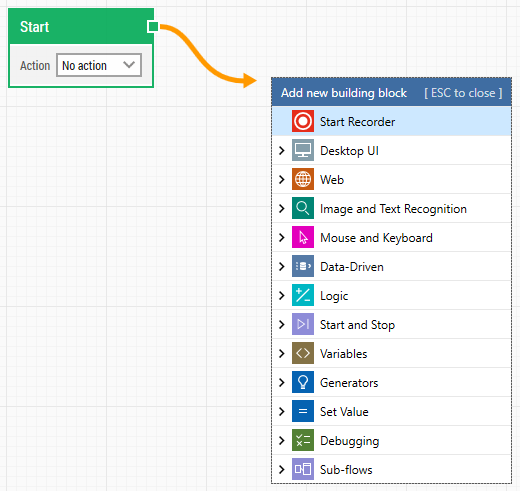The height and width of the screenshot is (491, 520).
Task: Select the Start and Stop entry
Action: [392, 324]
